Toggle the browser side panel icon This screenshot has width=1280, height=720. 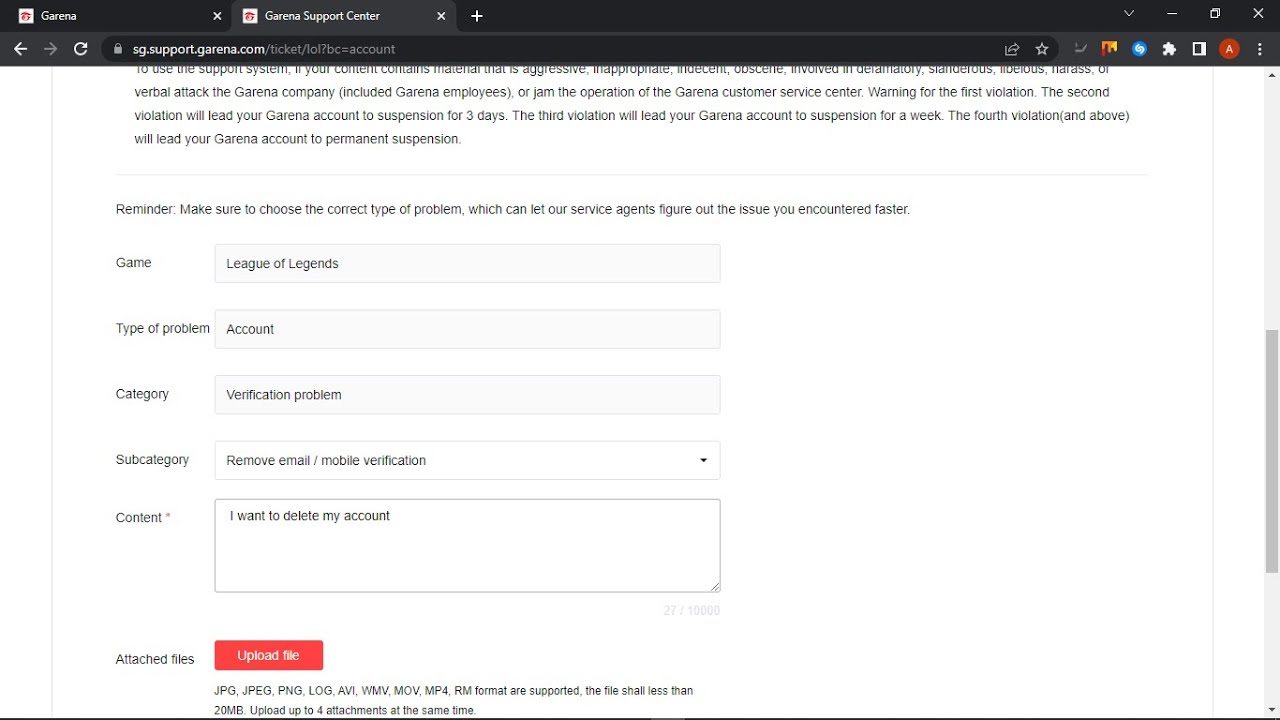click(1199, 49)
